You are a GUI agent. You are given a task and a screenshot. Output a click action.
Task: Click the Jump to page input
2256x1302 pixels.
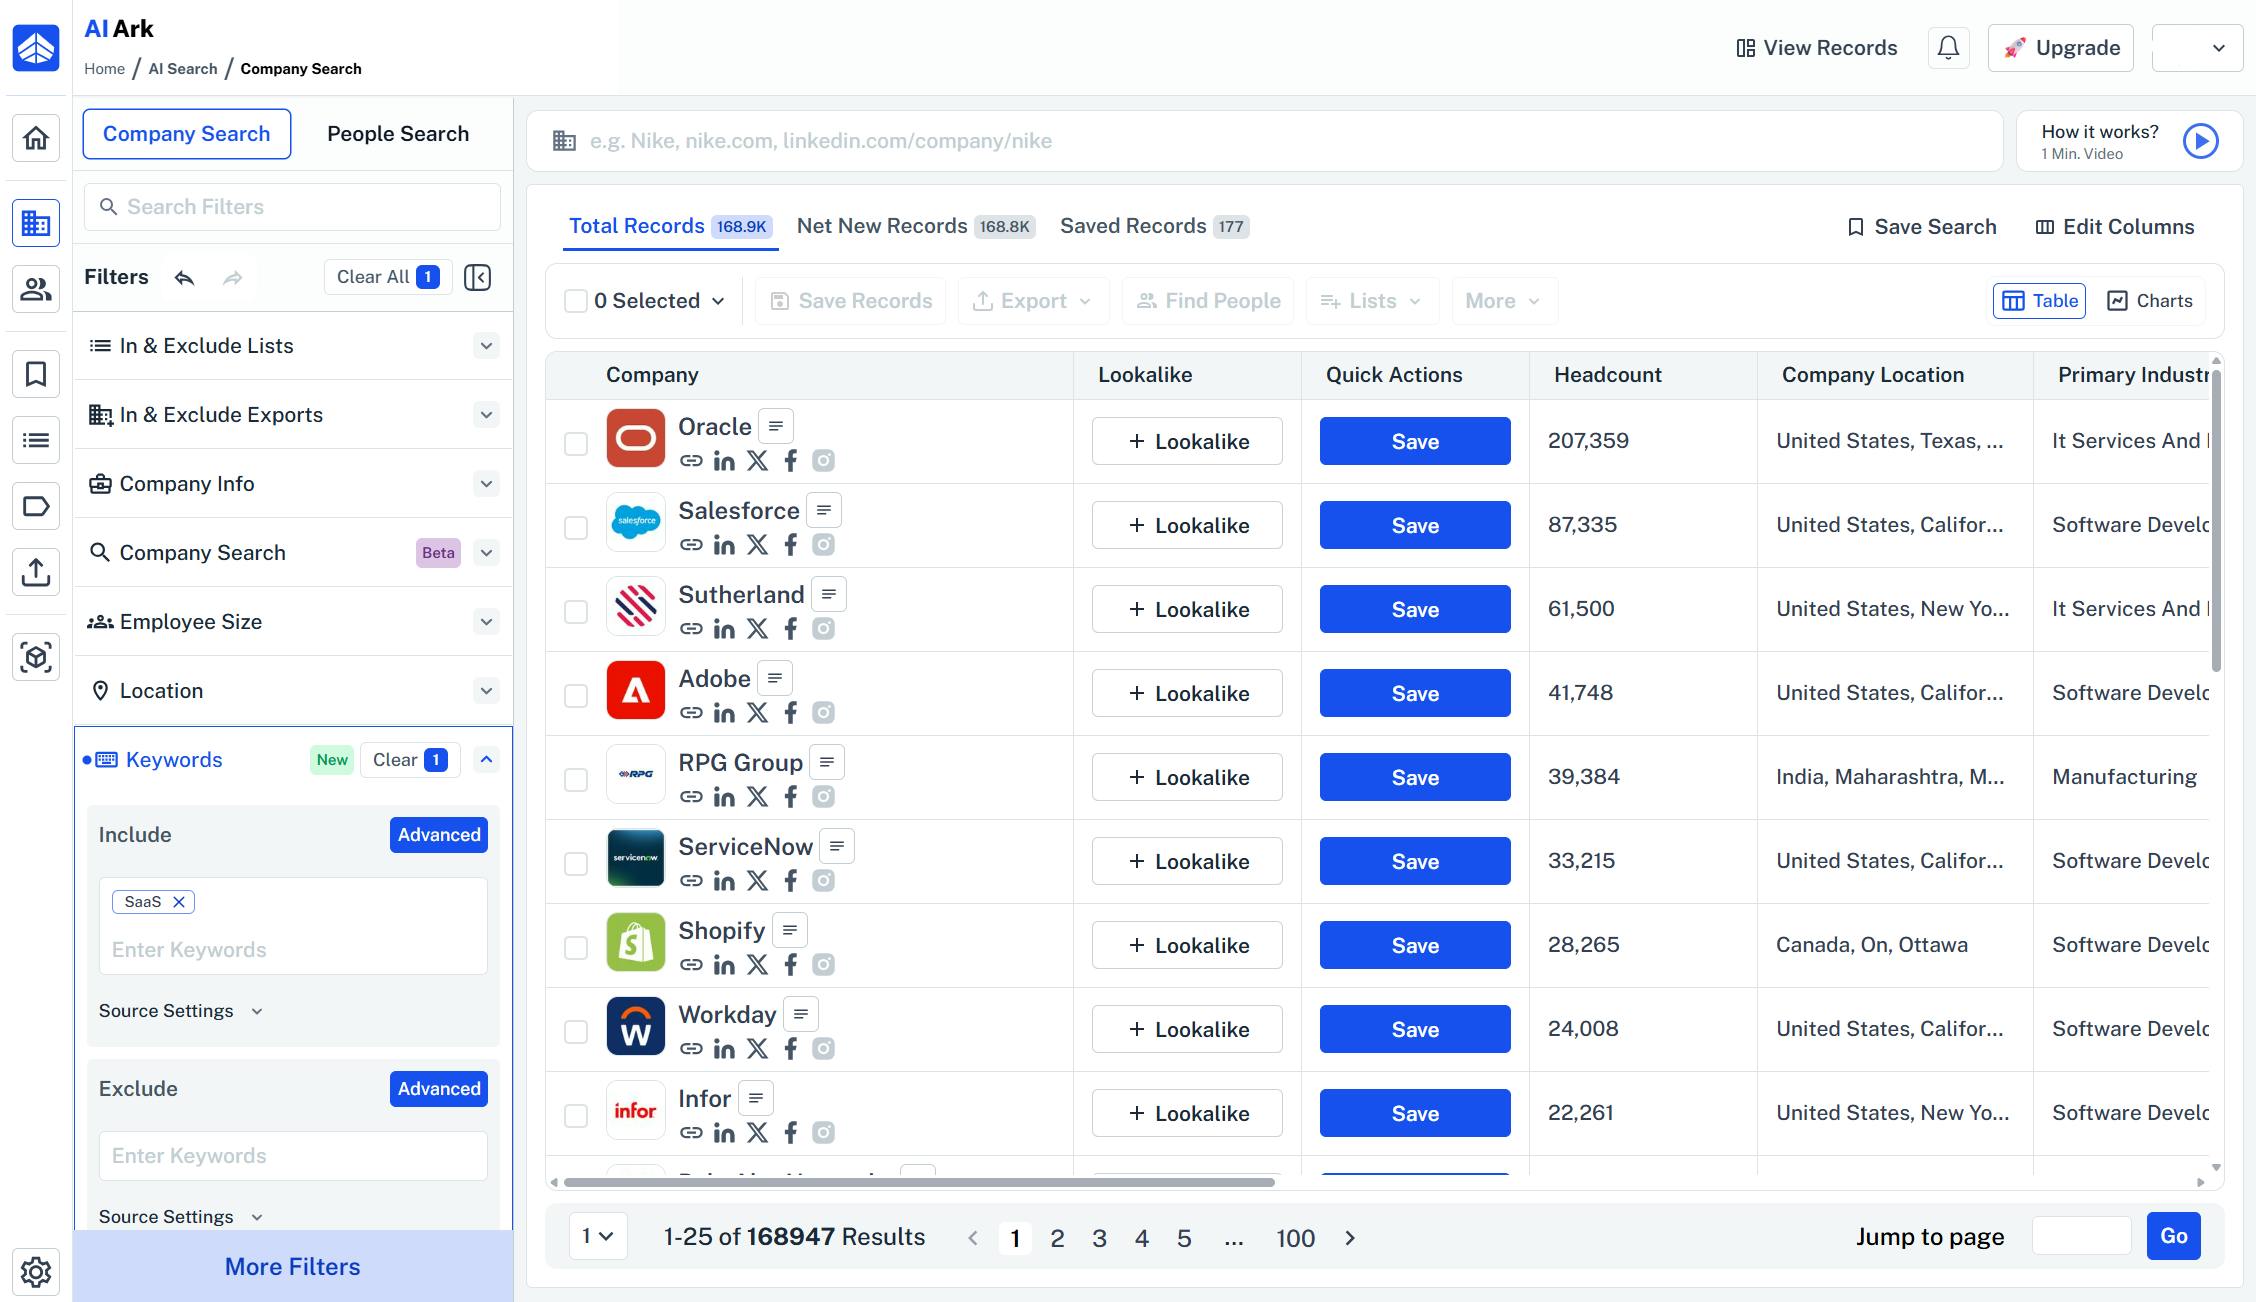2082,1236
